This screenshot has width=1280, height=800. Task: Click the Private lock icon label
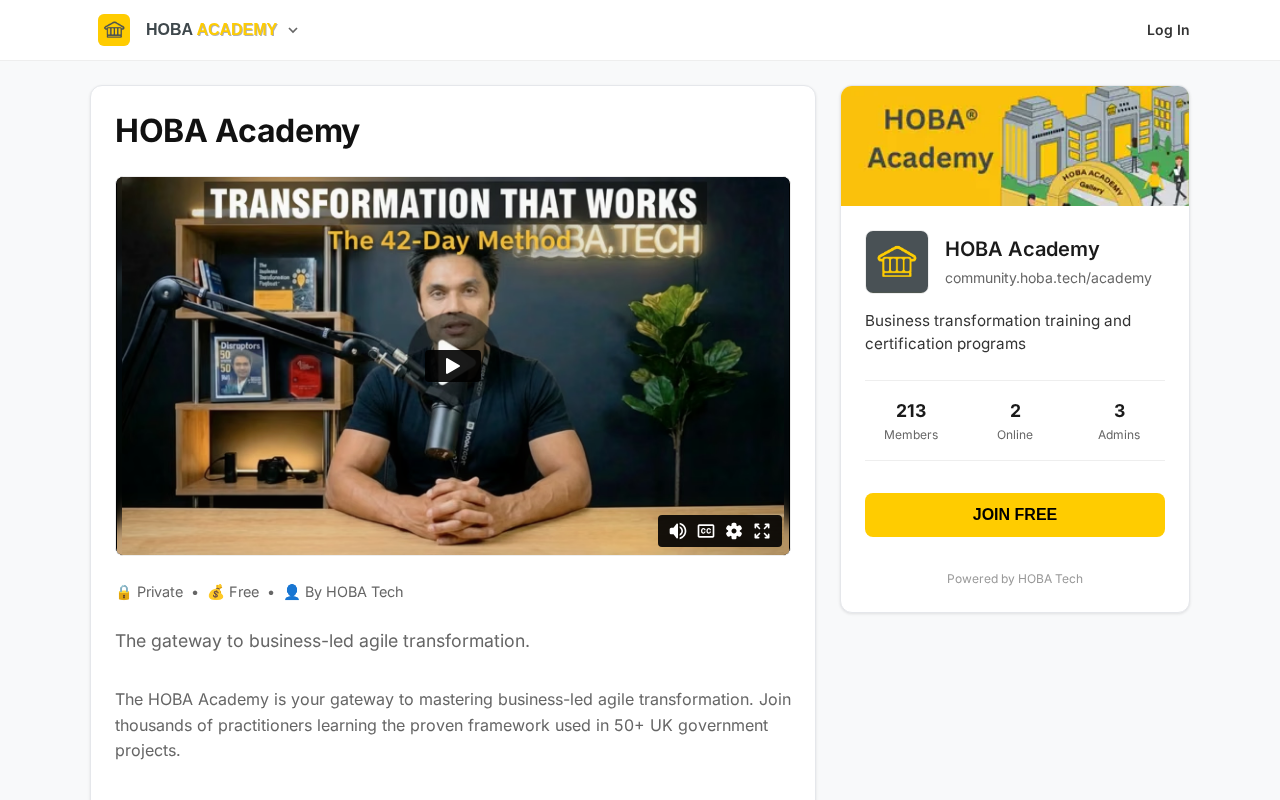click(x=149, y=592)
